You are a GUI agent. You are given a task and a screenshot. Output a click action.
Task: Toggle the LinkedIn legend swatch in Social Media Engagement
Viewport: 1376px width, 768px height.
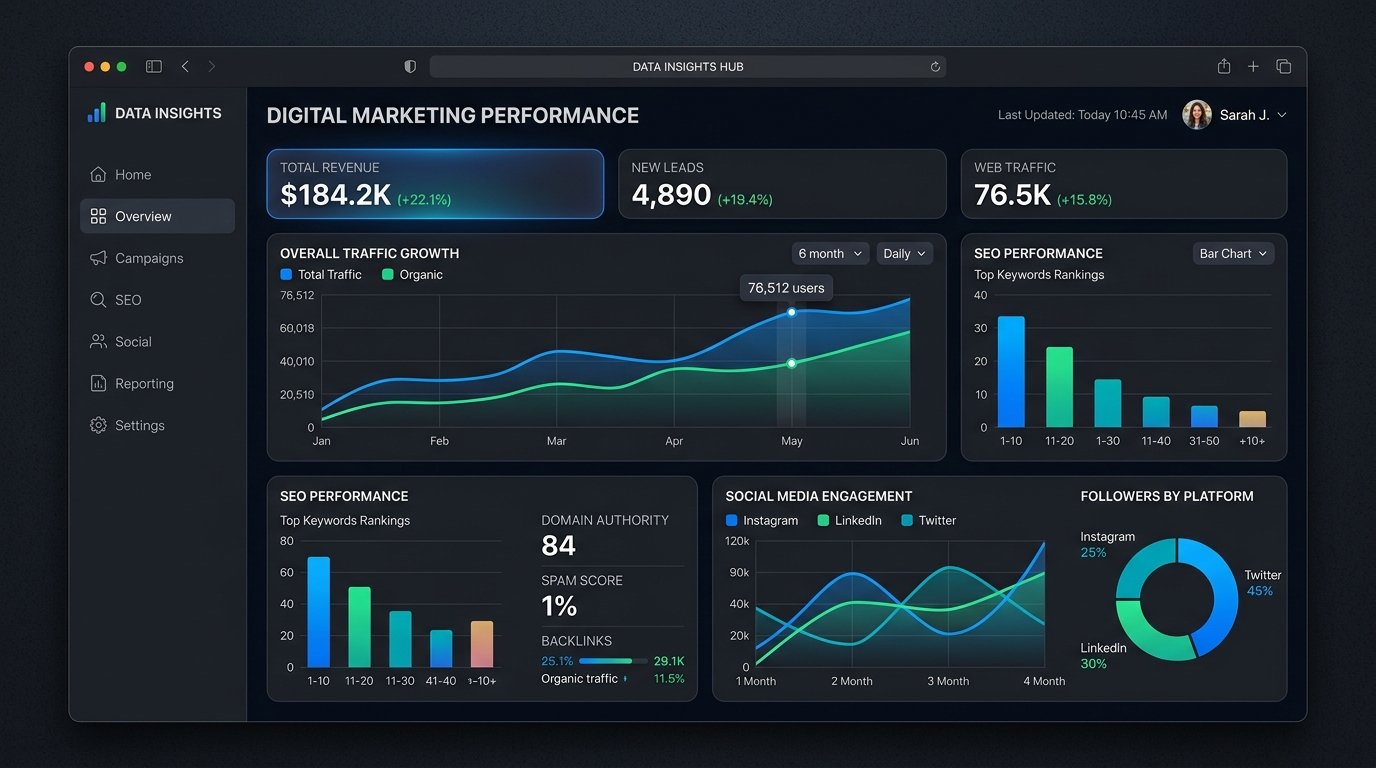coord(823,520)
